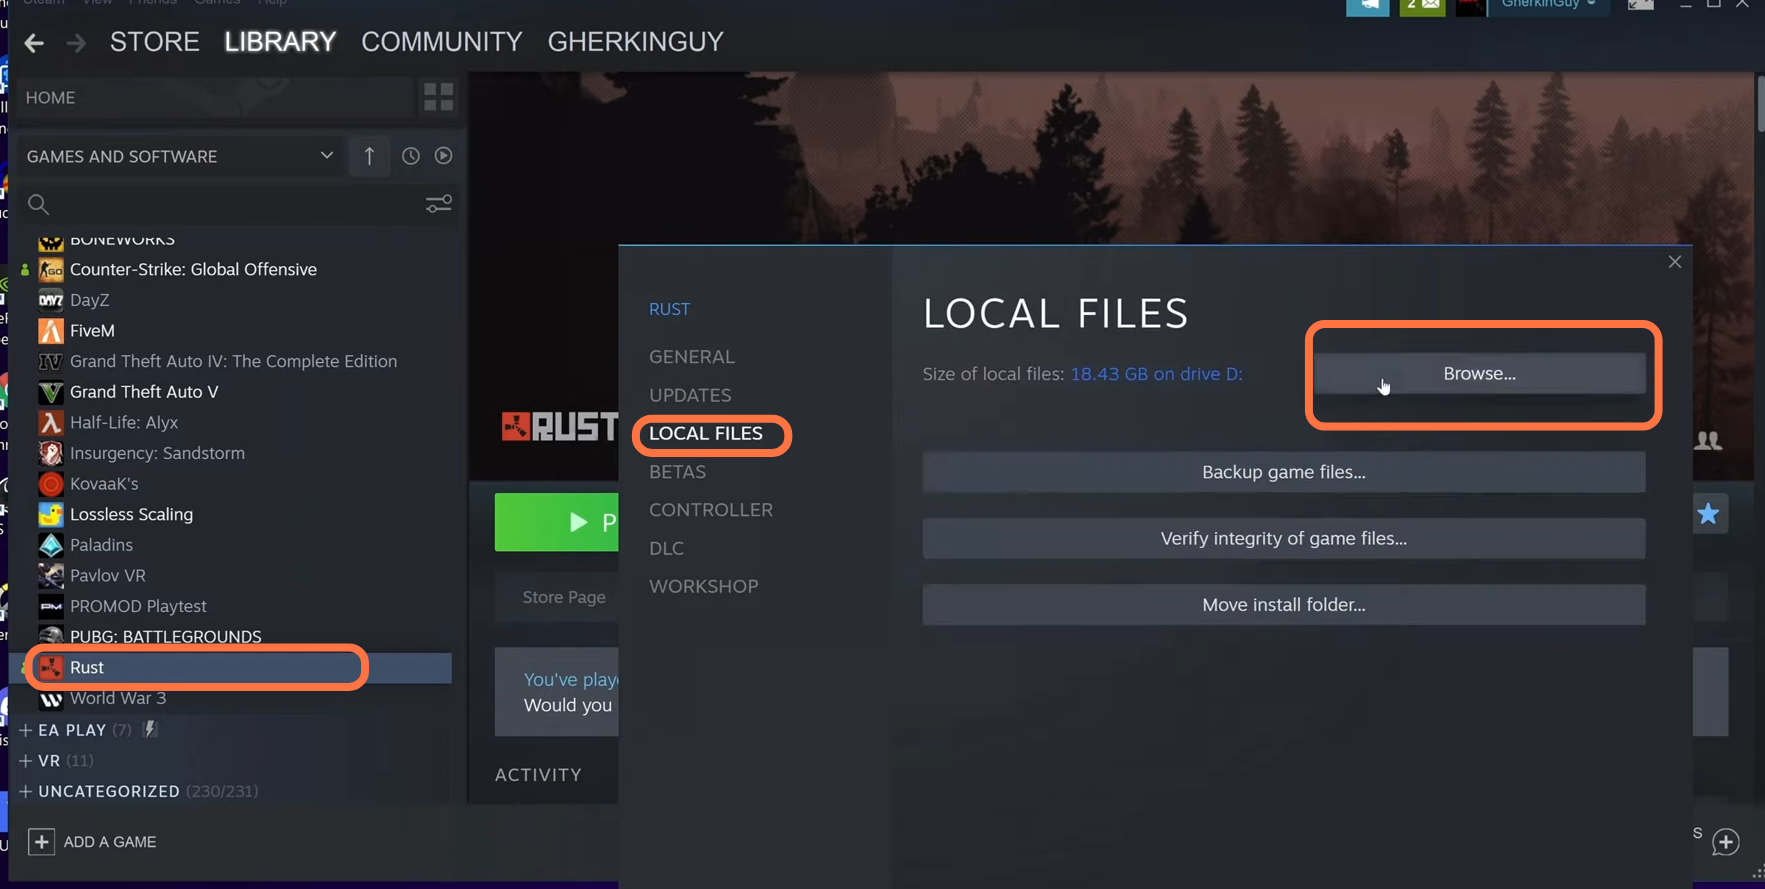Open Steam announcements megaphone icon
Screen dimensions: 1765x889
pos(1367,6)
